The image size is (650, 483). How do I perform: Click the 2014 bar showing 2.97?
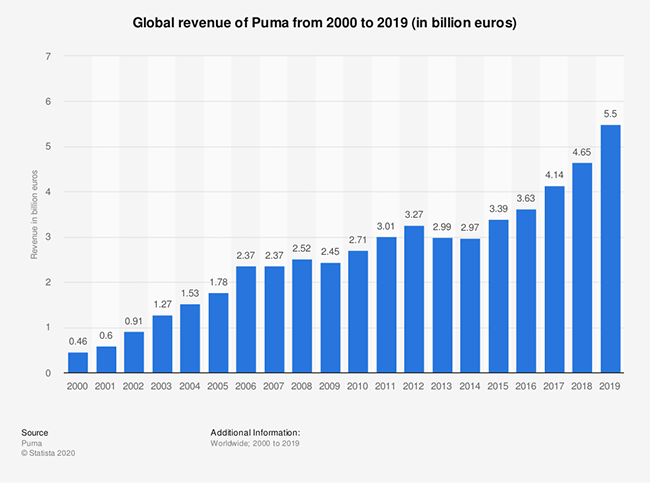pyautogui.click(x=469, y=305)
